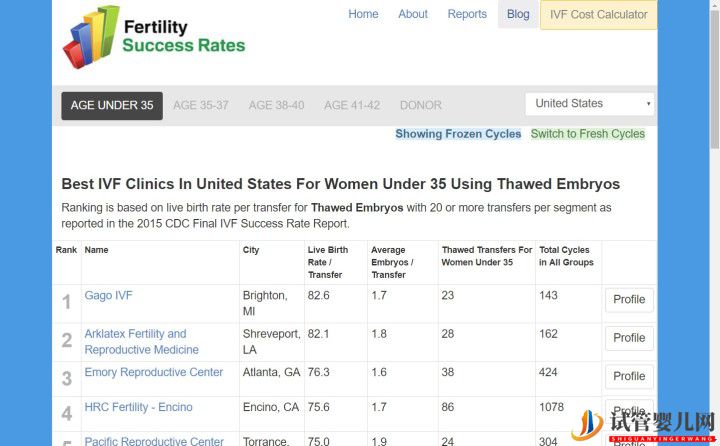Image resolution: width=720 pixels, height=446 pixels.
Task: Open the United States country dropdown
Action: (x=590, y=104)
